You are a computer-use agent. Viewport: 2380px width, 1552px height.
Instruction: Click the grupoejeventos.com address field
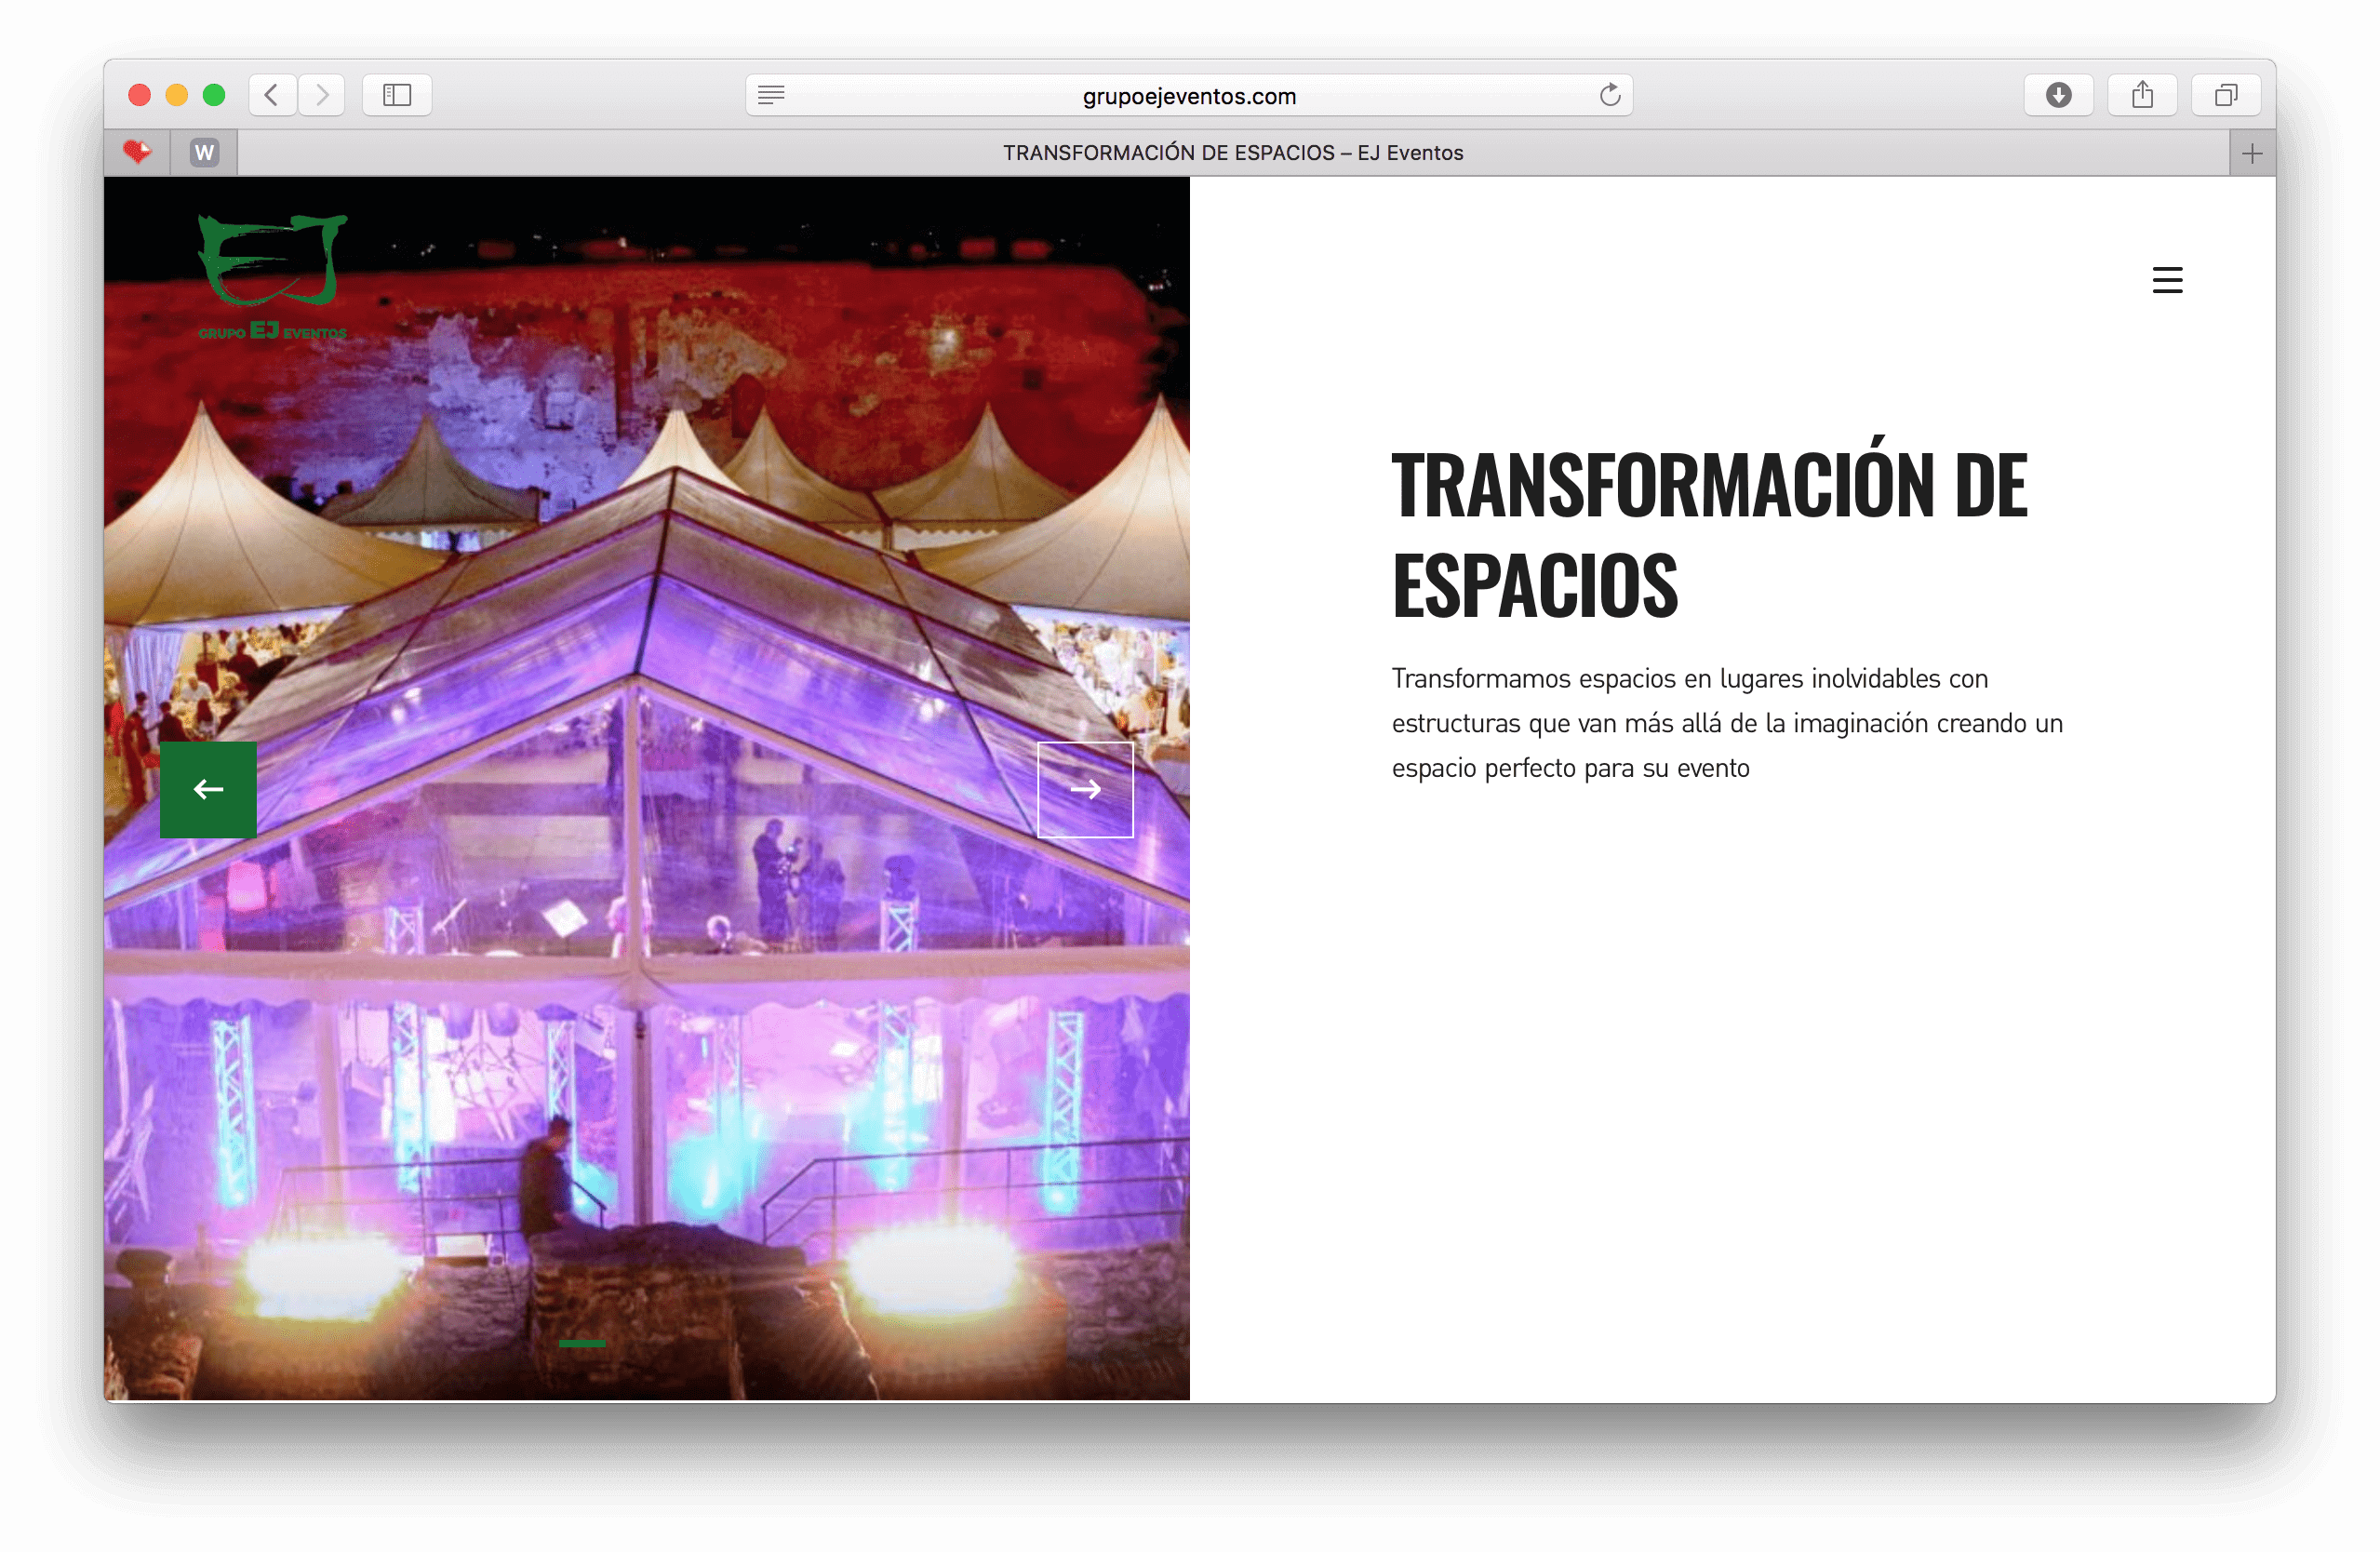coord(1188,96)
